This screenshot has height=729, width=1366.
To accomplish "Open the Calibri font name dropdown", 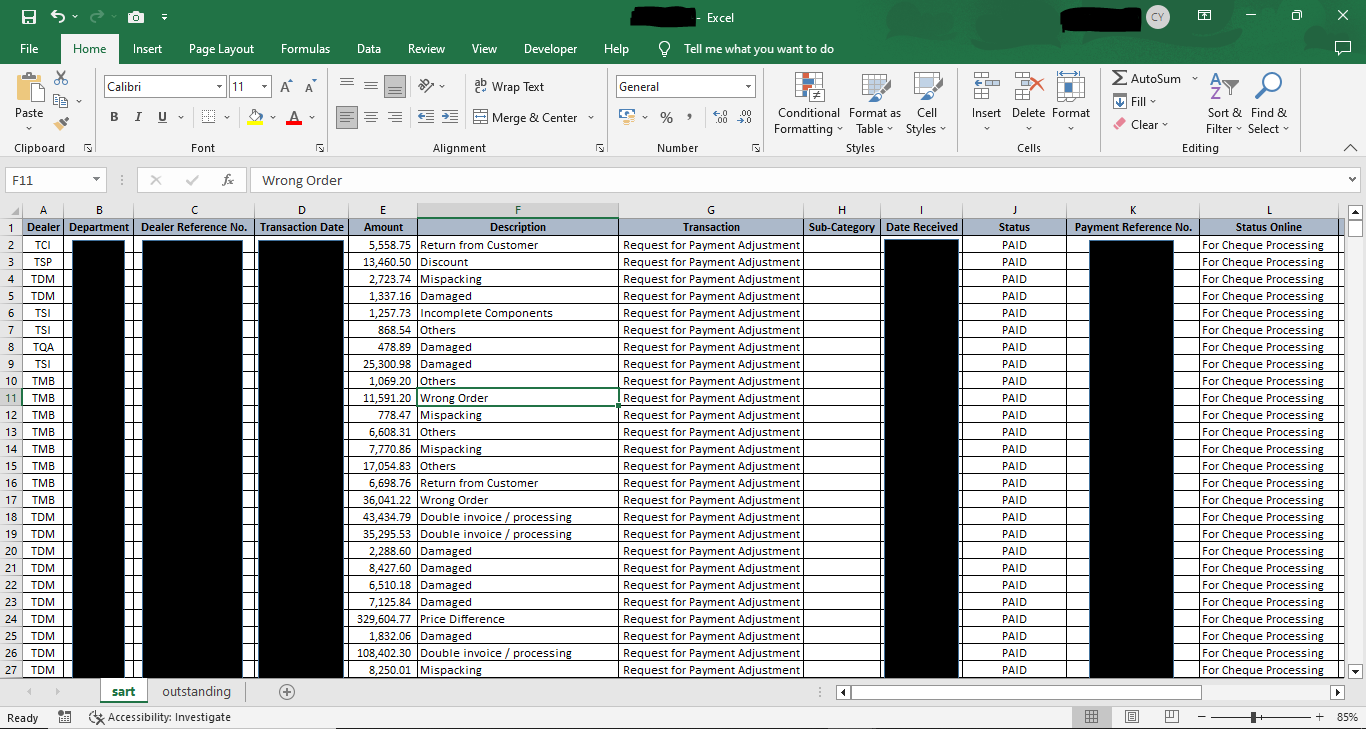I will click(x=219, y=87).
